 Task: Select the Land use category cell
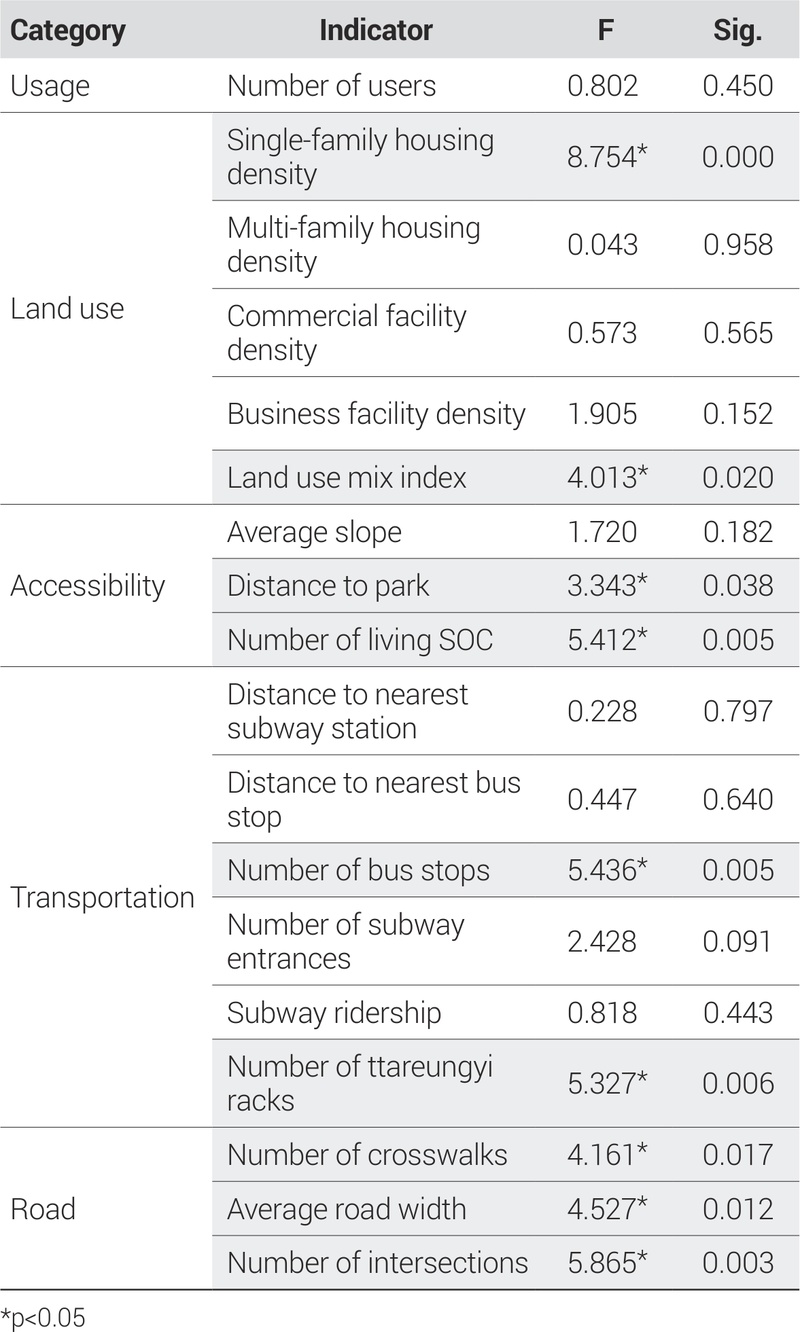point(67,308)
